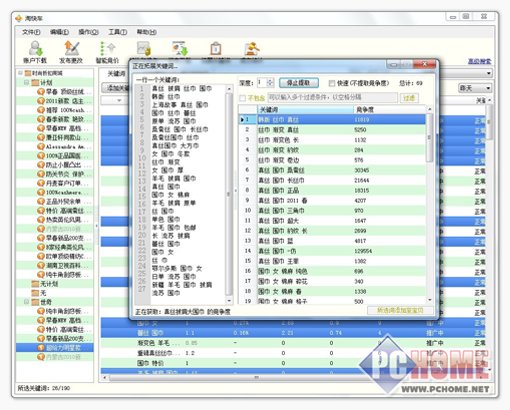
Task: Click the 竞争度 column header
Action: [x=389, y=109]
